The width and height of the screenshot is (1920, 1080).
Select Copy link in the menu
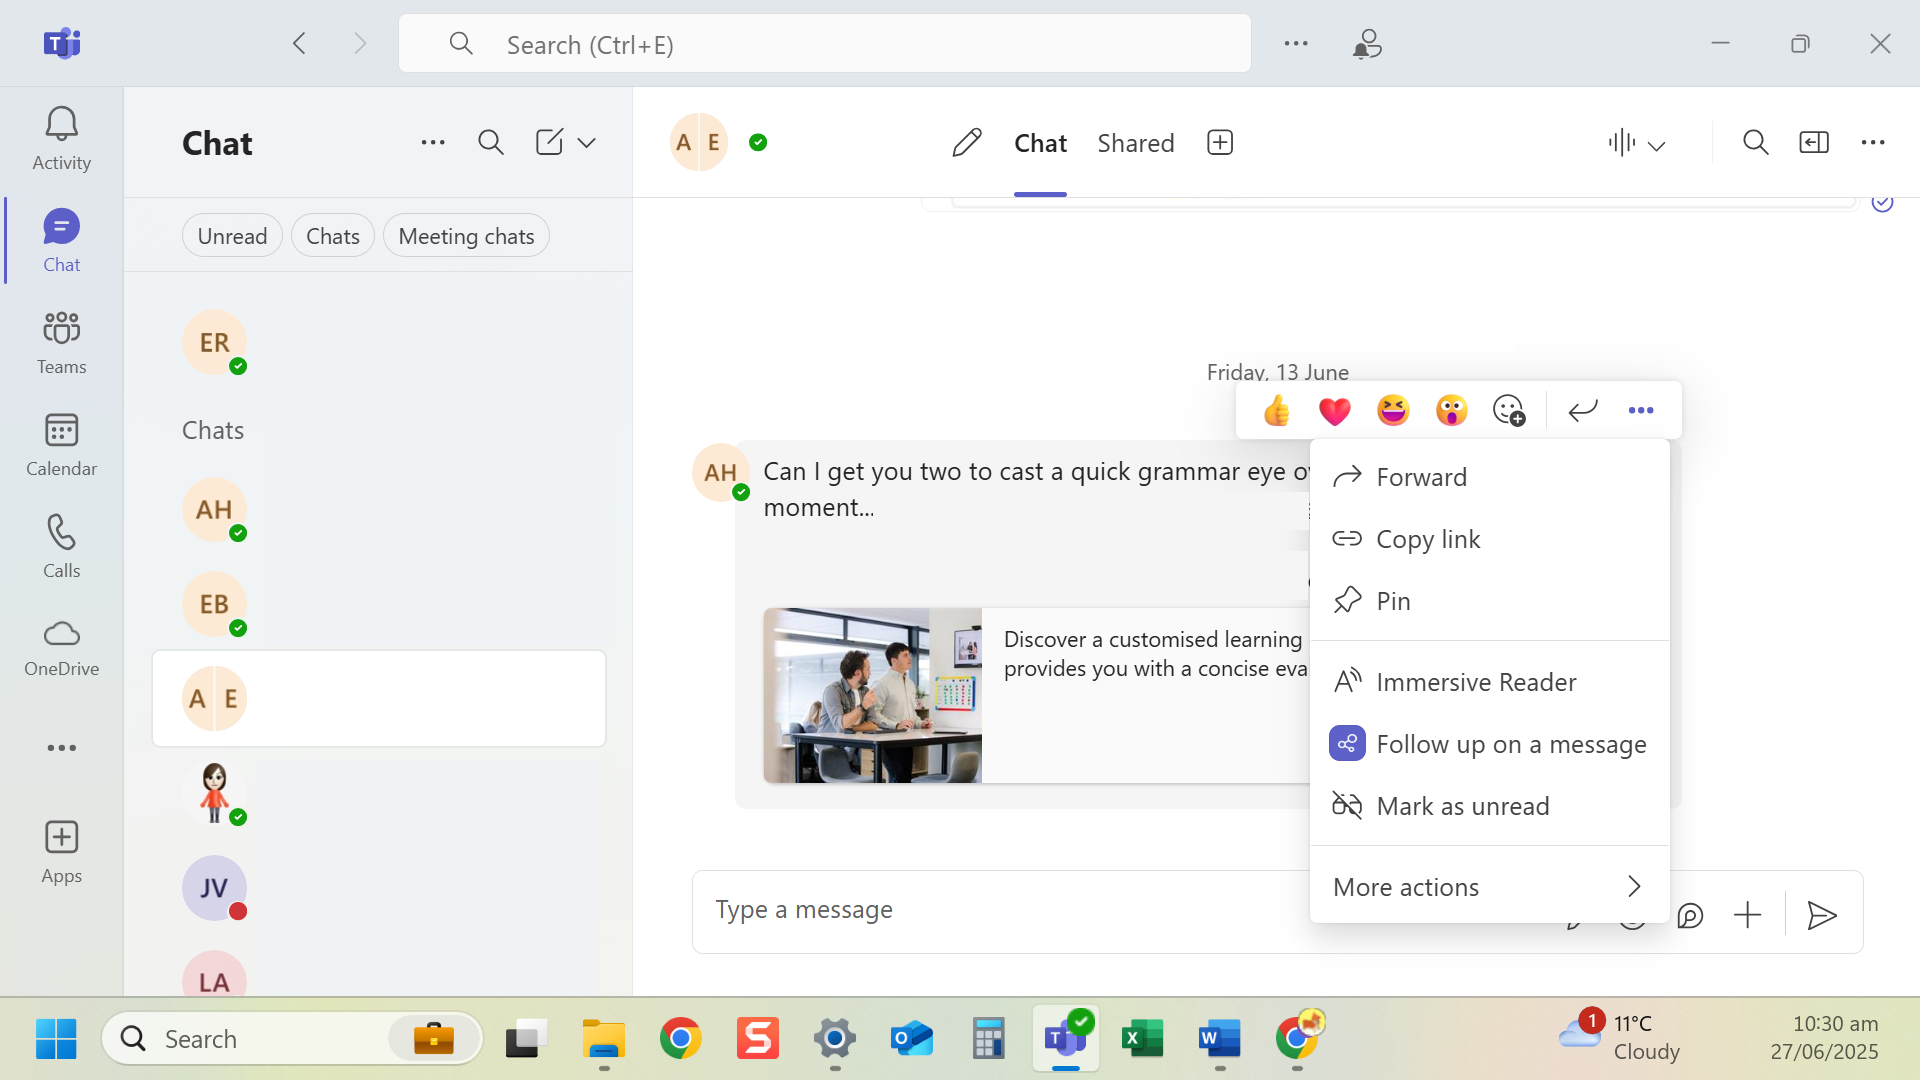coord(1490,539)
